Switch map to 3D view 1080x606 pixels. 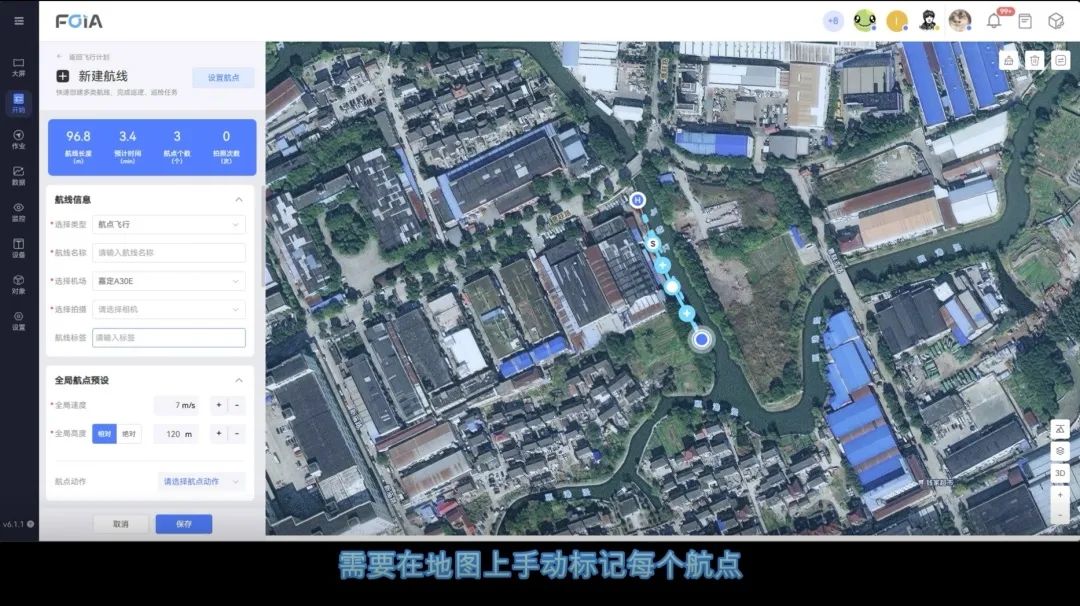click(1060, 473)
